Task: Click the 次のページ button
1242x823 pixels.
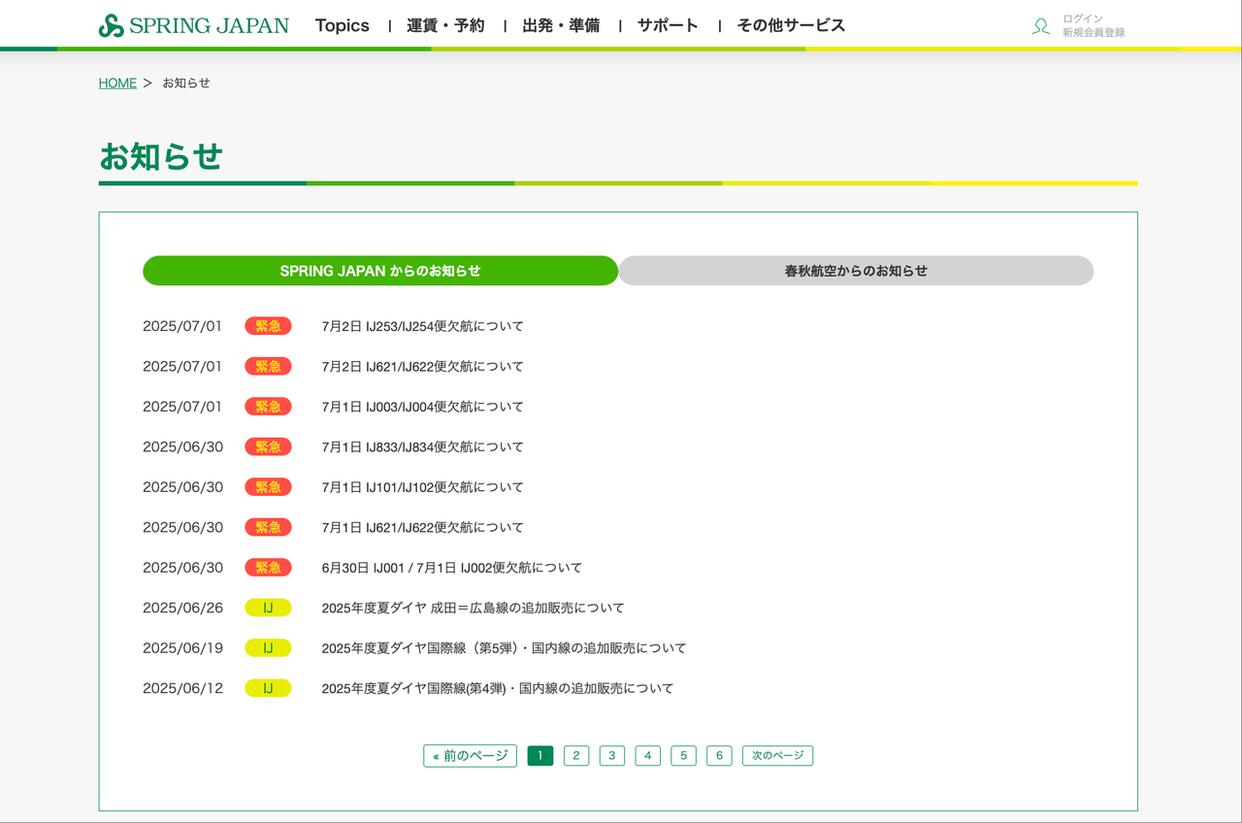Action: [x=777, y=756]
